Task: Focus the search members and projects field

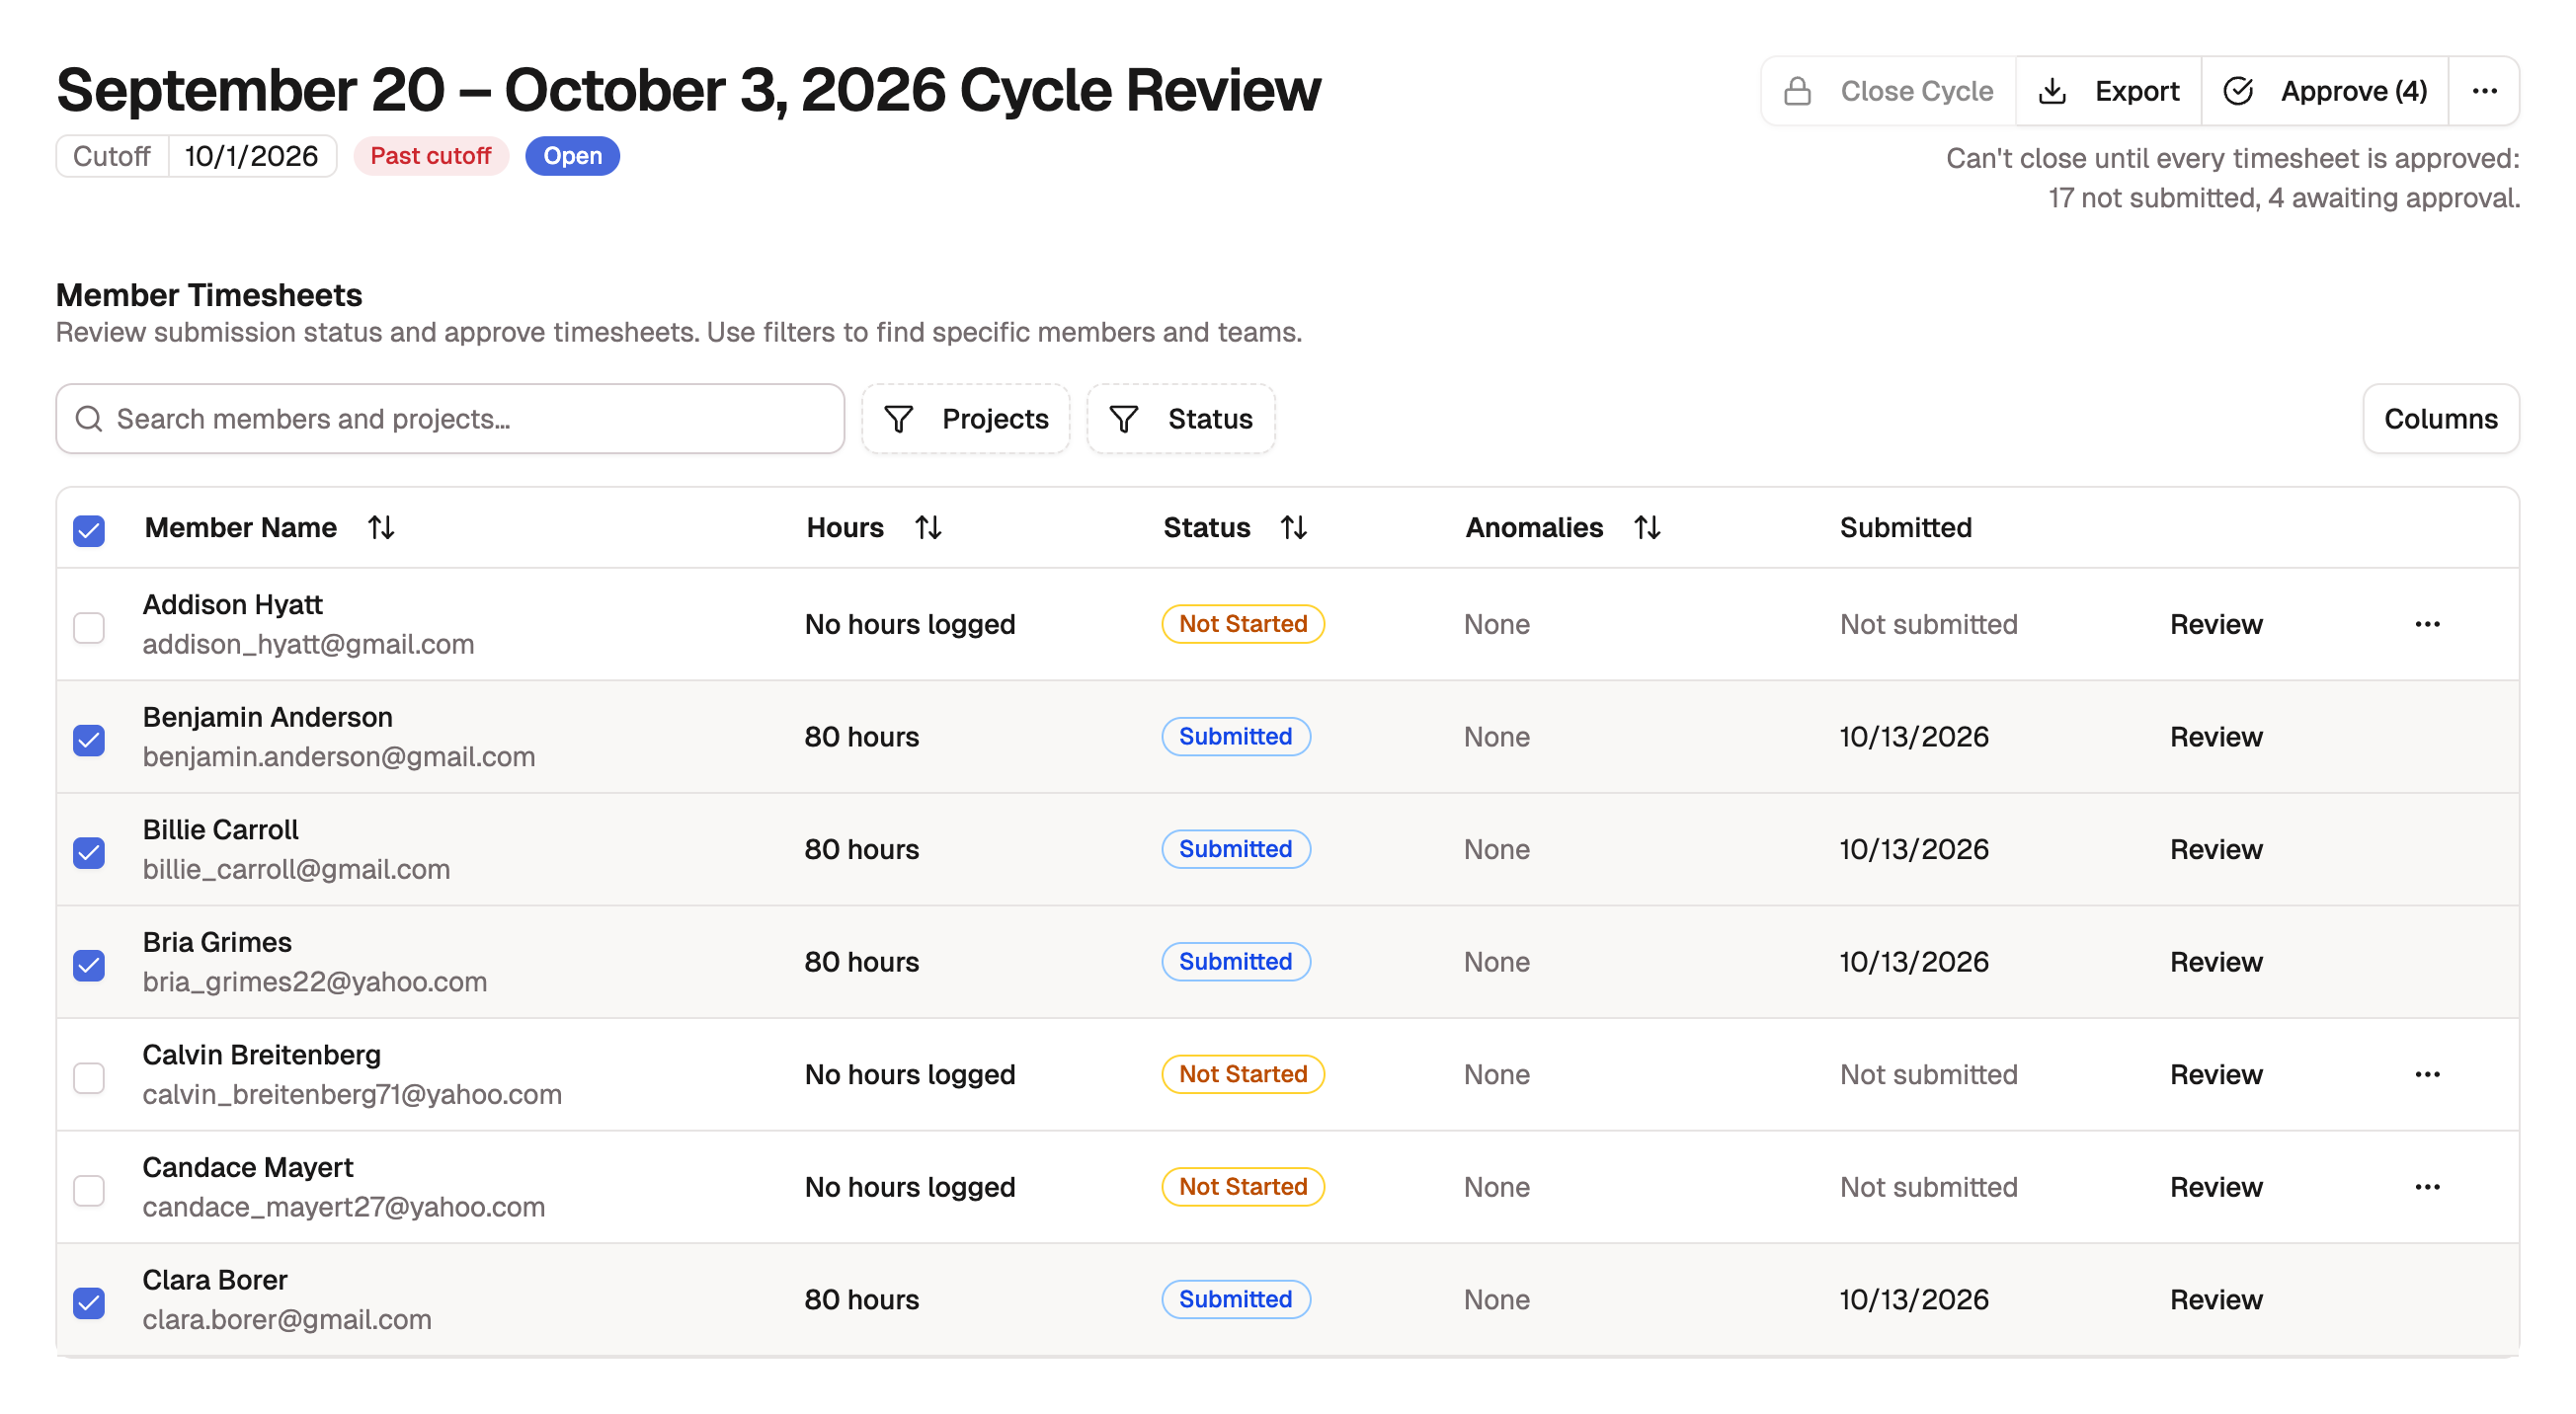Action: tap(450, 419)
